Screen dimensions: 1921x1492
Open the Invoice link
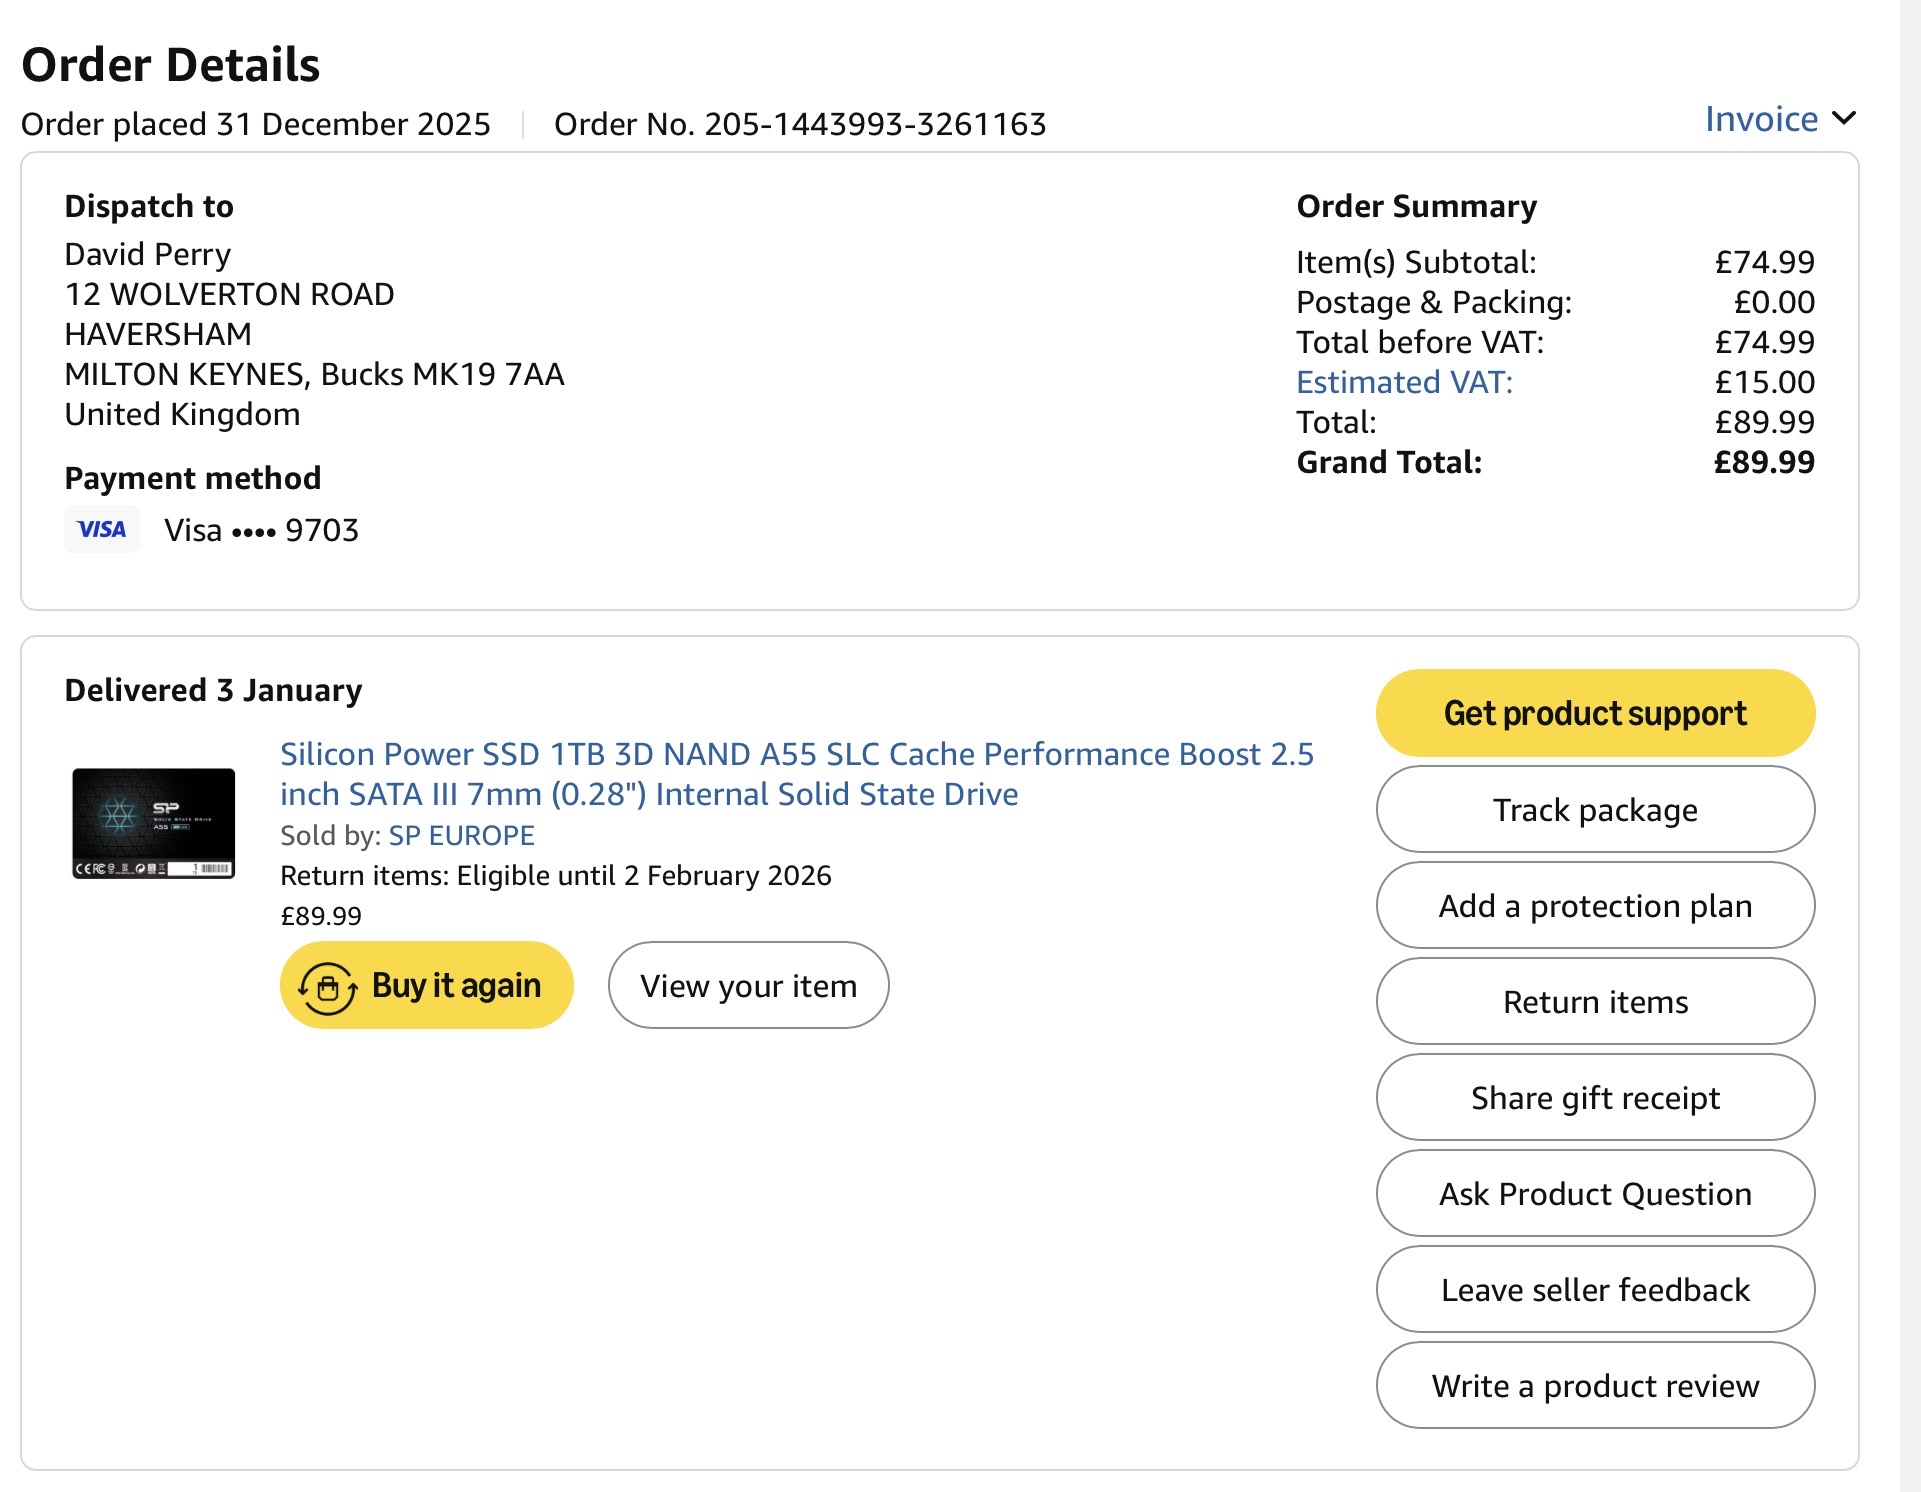tap(1761, 119)
